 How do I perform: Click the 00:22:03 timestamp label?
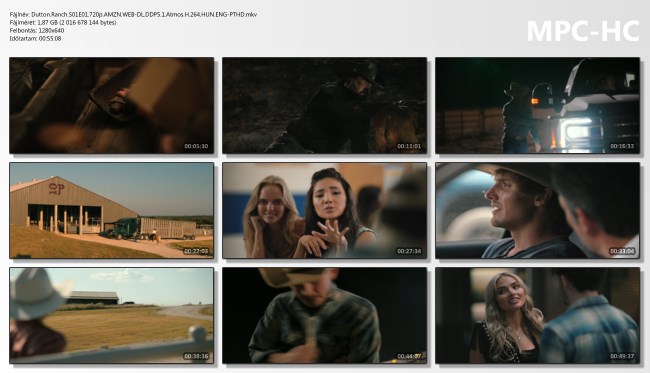196,251
